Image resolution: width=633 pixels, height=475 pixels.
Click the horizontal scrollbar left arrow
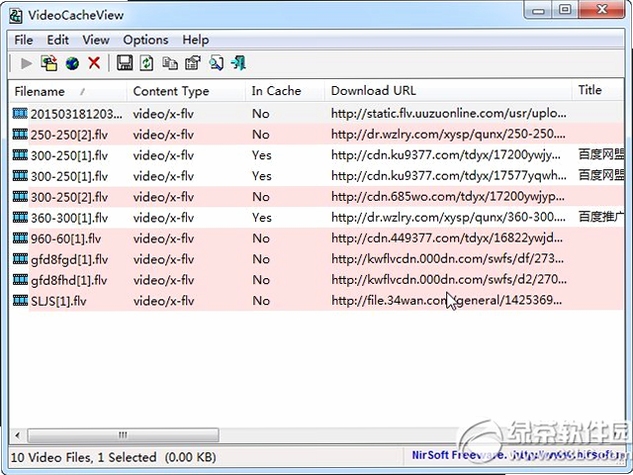coord(17,435)
